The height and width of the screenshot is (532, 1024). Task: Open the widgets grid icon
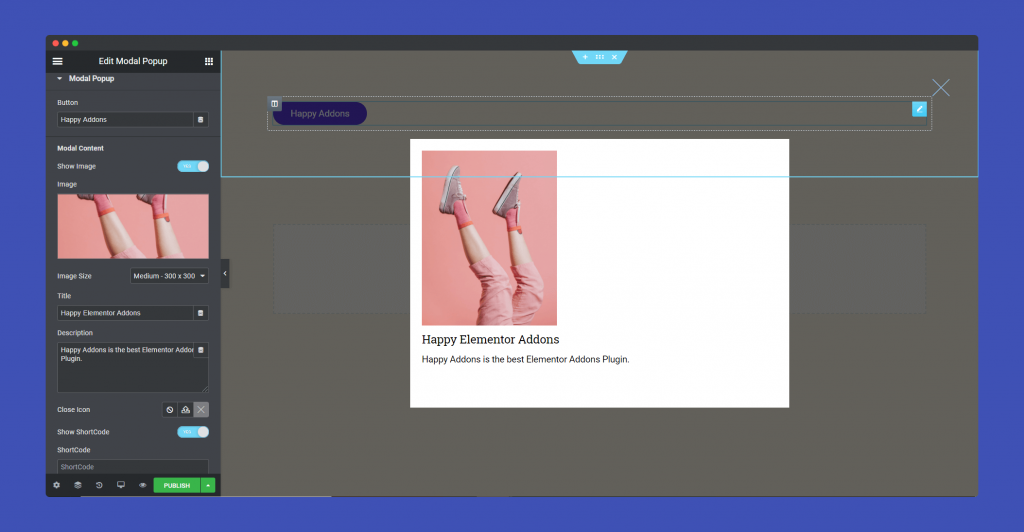pyautogui.click(x=209, y=61)
